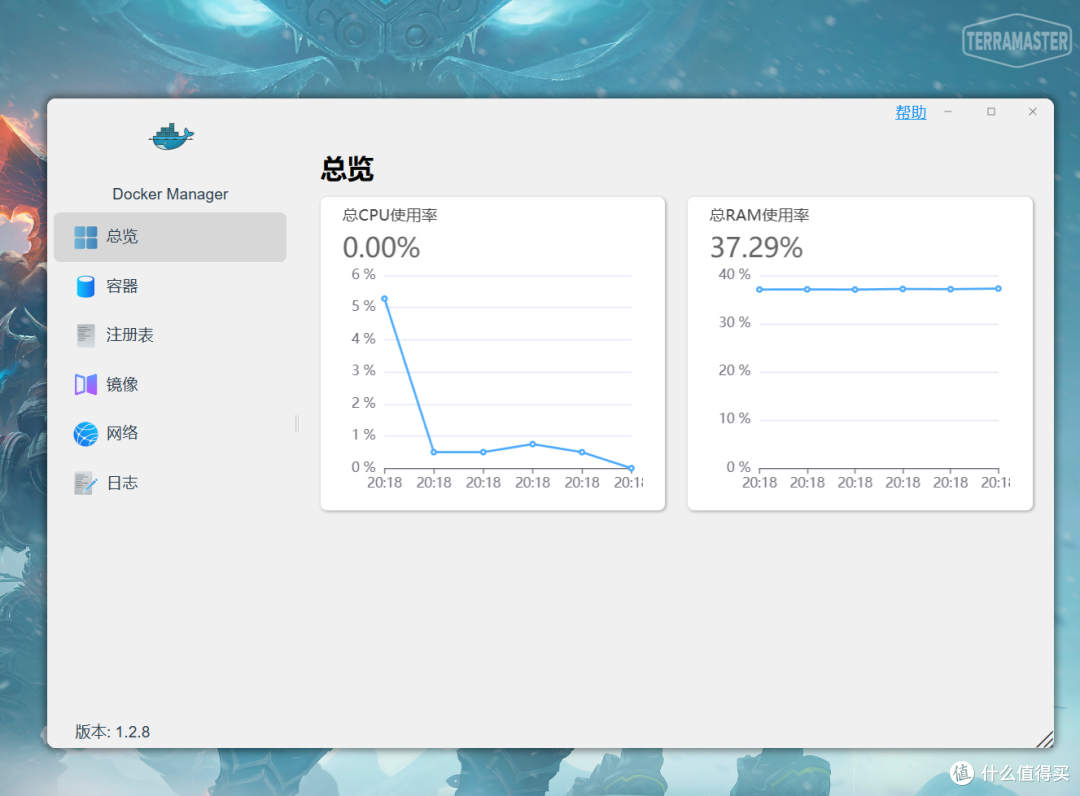
Task: Open the 帮助 help link
Action: (911, 112)
